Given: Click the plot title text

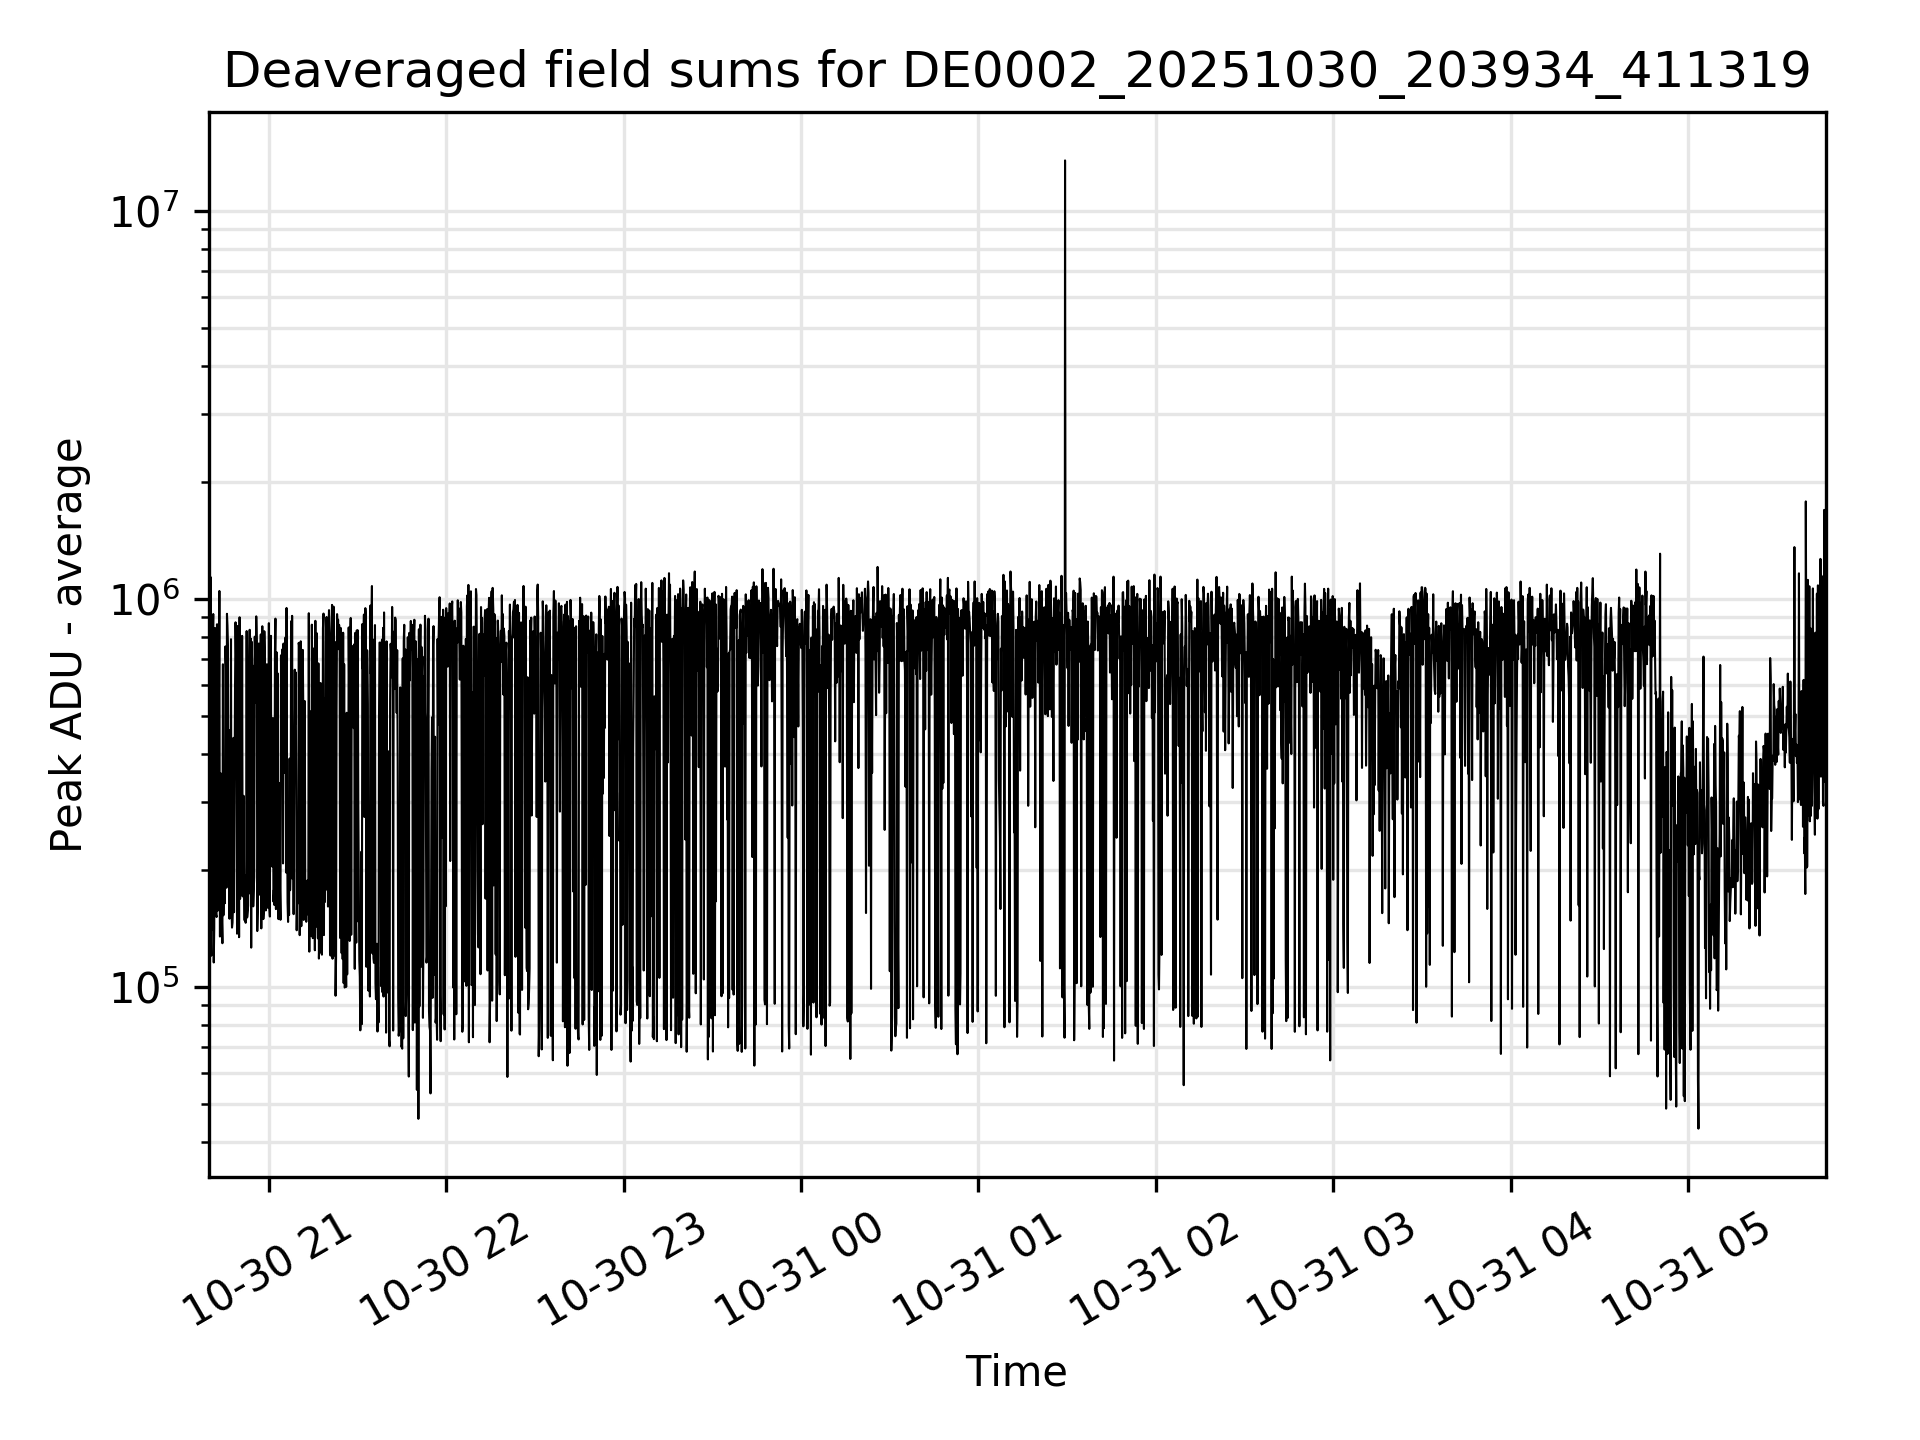Looking at the screenshot, I should pos(1016,72).
